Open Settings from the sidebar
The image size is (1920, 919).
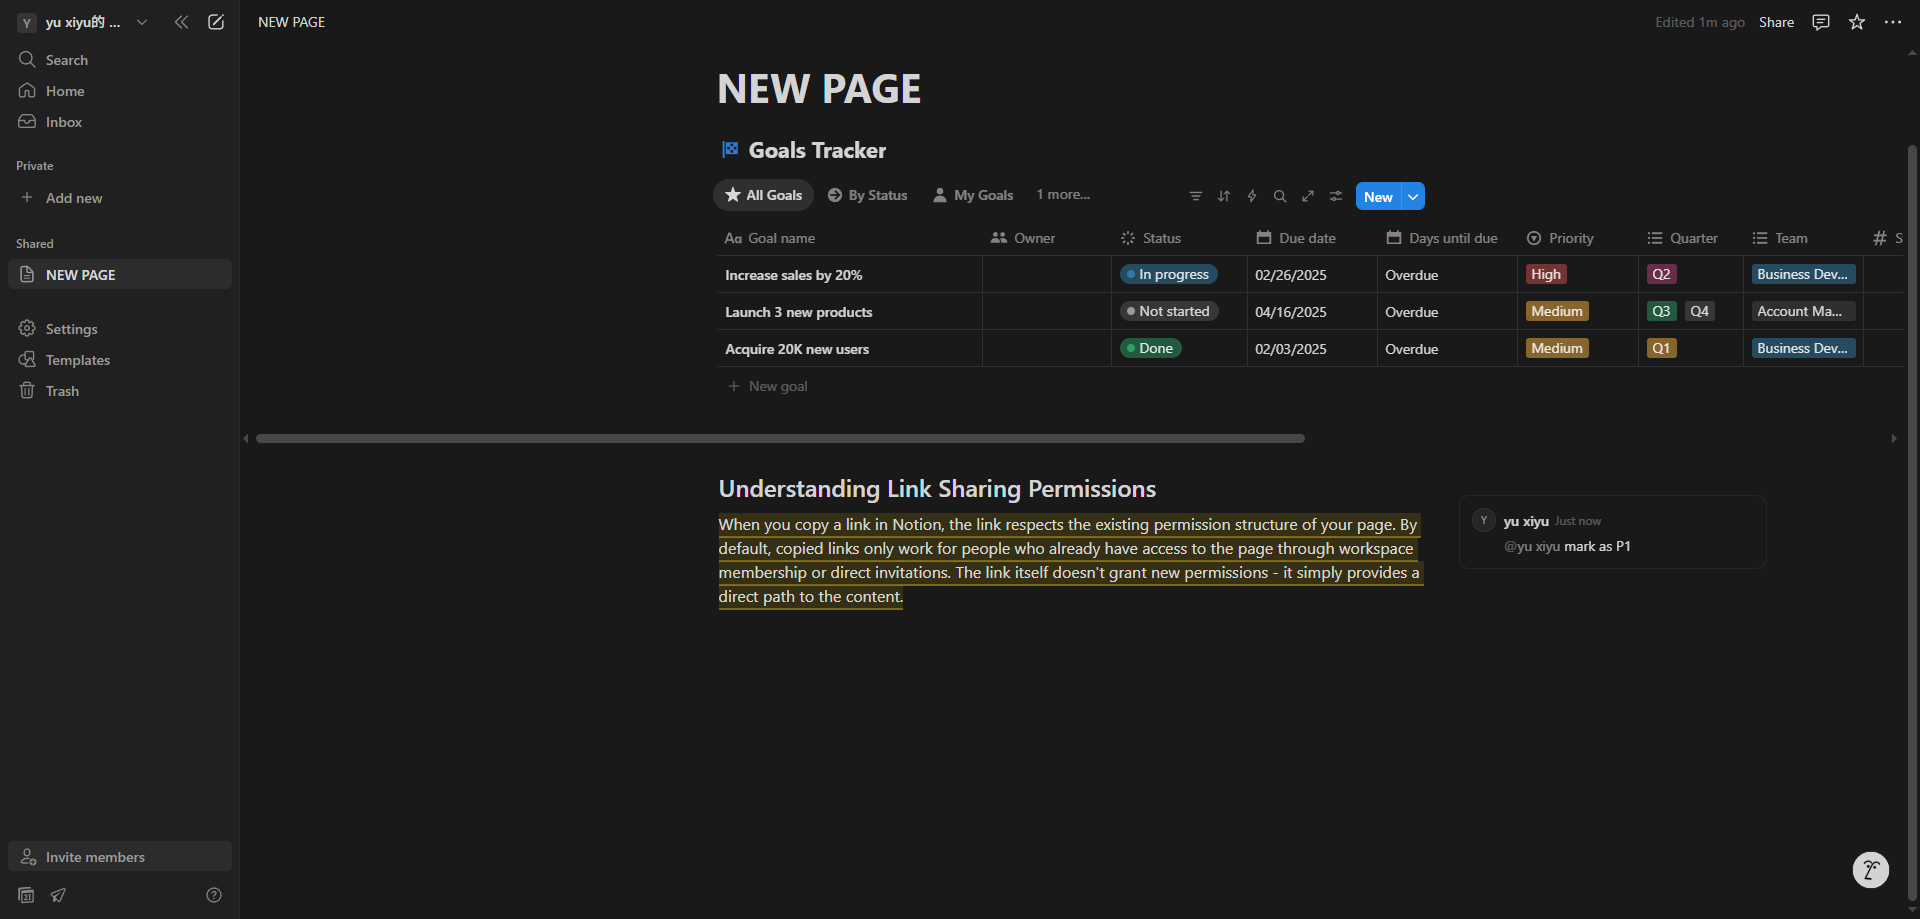tap(120, 329)
